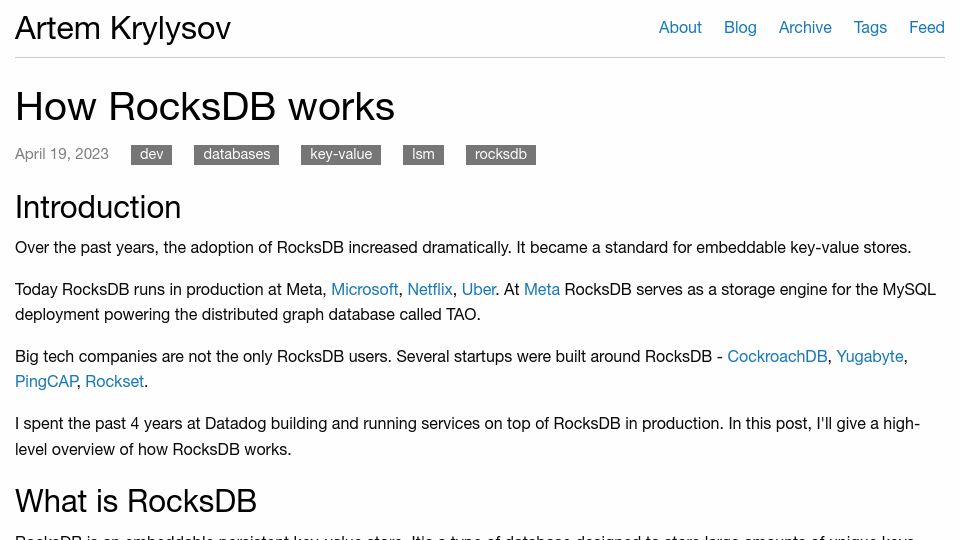Open the CockroachDB link
The image size is (960, 540).
tap(777, 356)
